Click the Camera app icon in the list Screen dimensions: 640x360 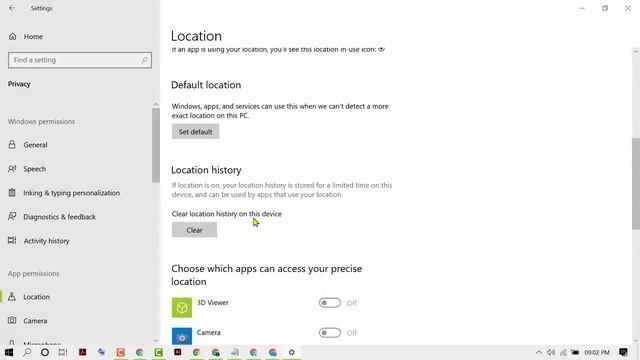point(182,336)
